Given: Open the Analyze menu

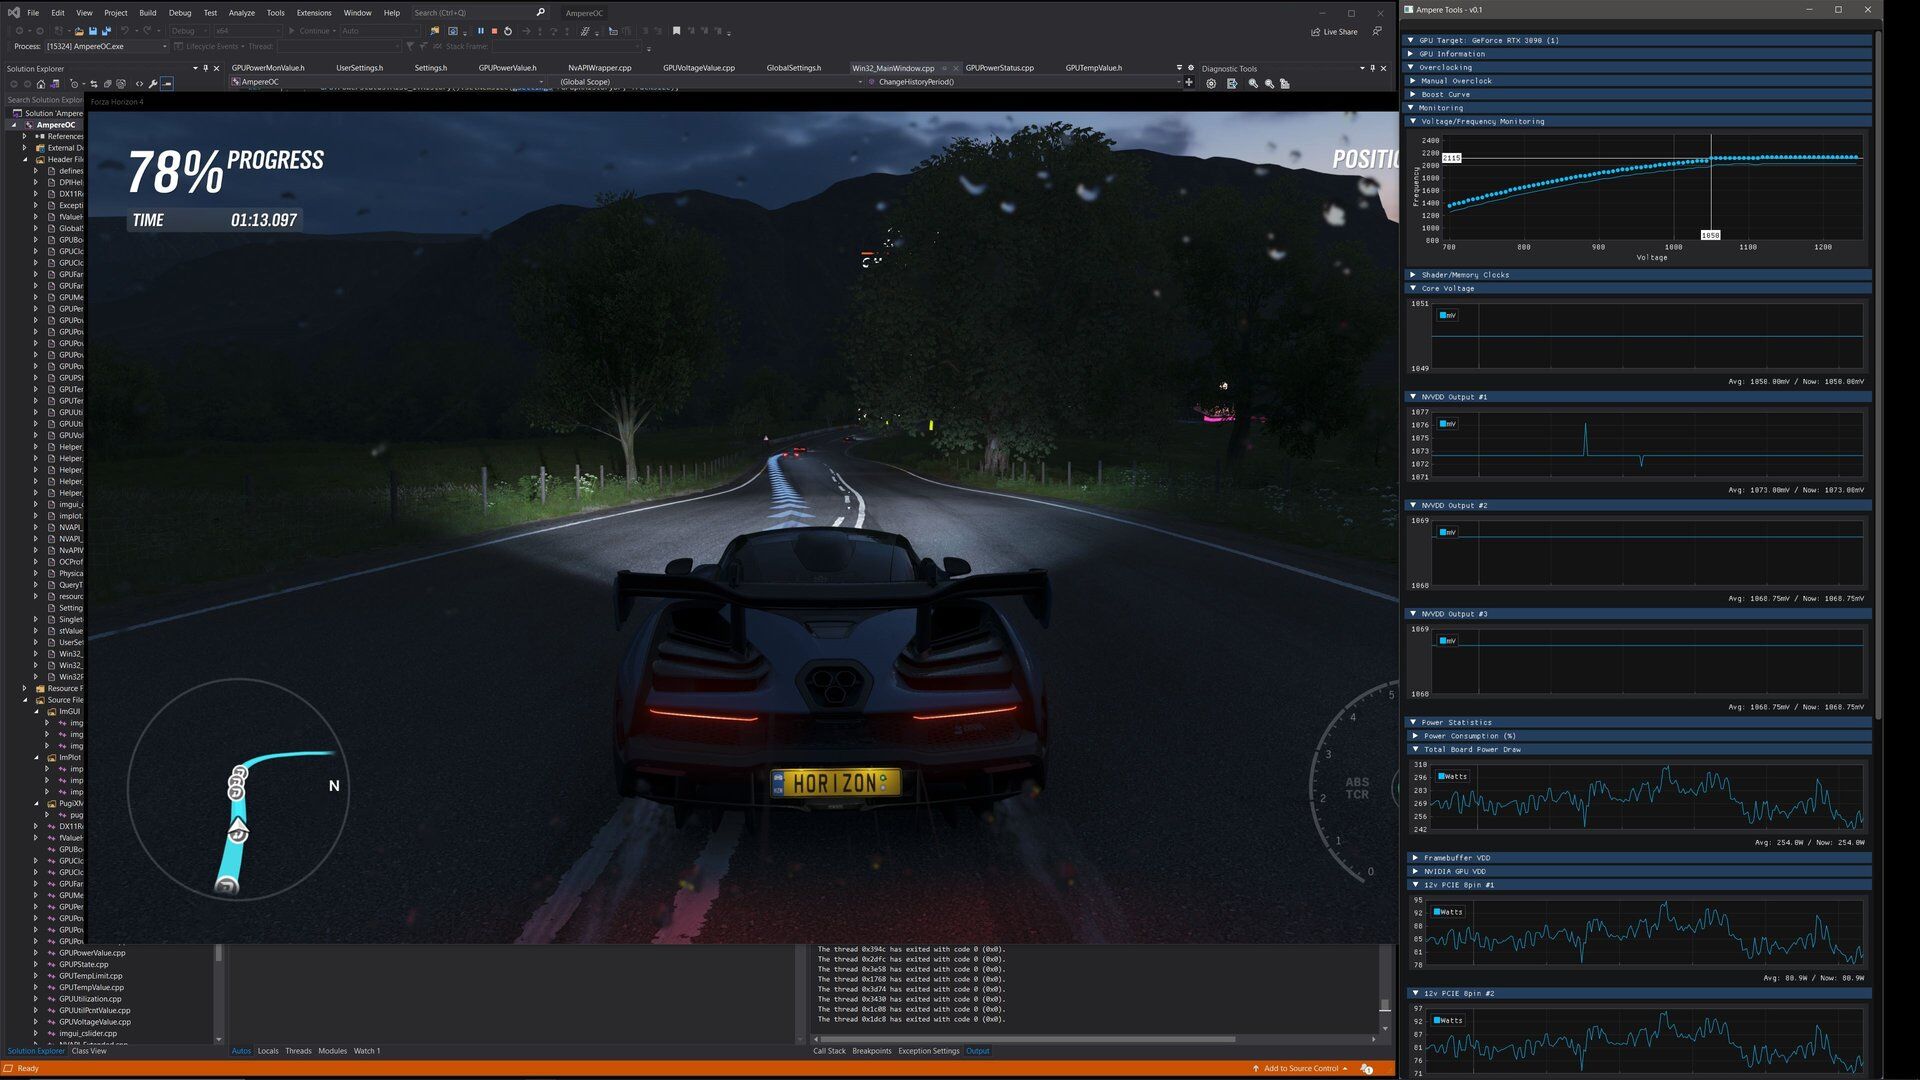Looking at the screenshot, I should pos(241,13).
